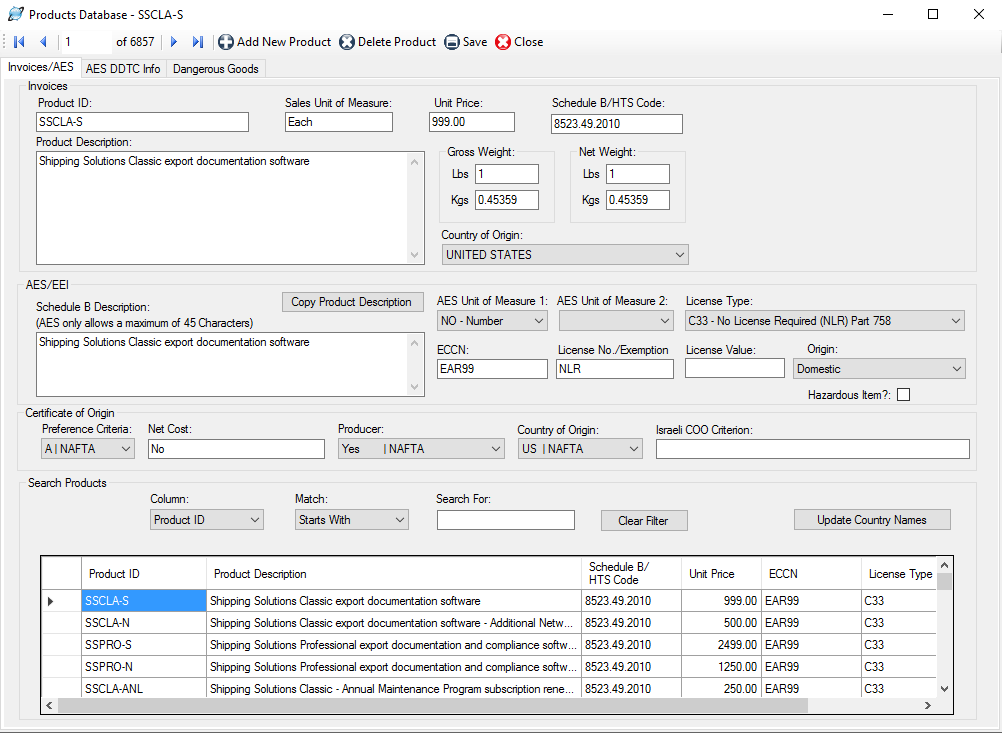Click the Update Country Names button
1002x733 pixels.
[871, 520]
